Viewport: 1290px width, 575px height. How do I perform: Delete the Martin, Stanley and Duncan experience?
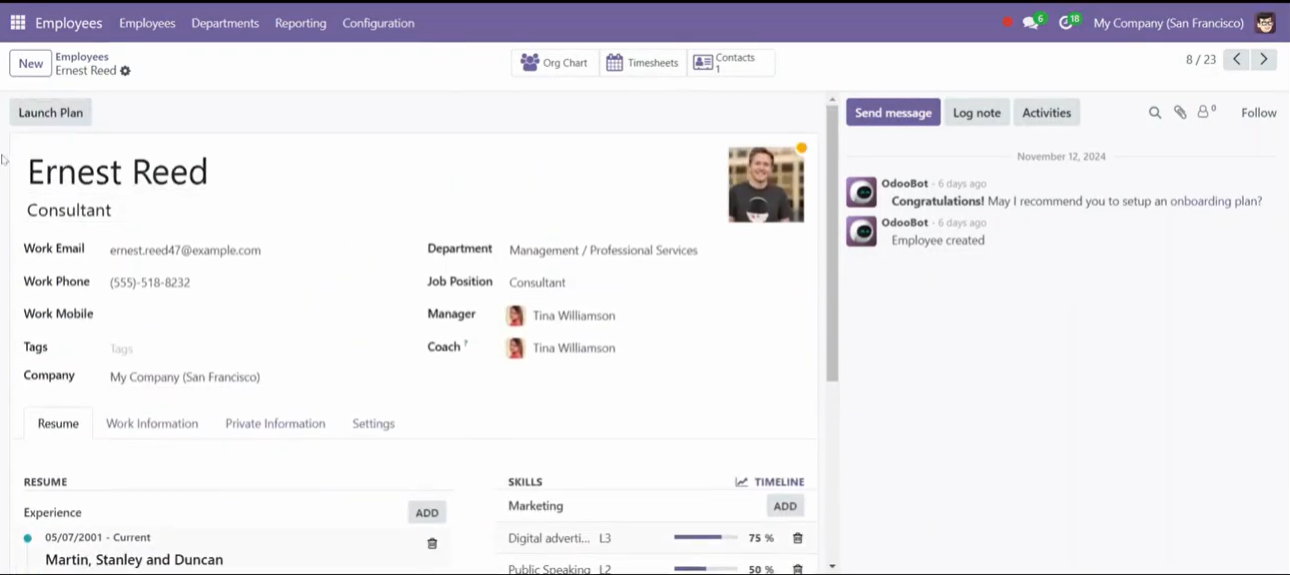tap(432, 543)
